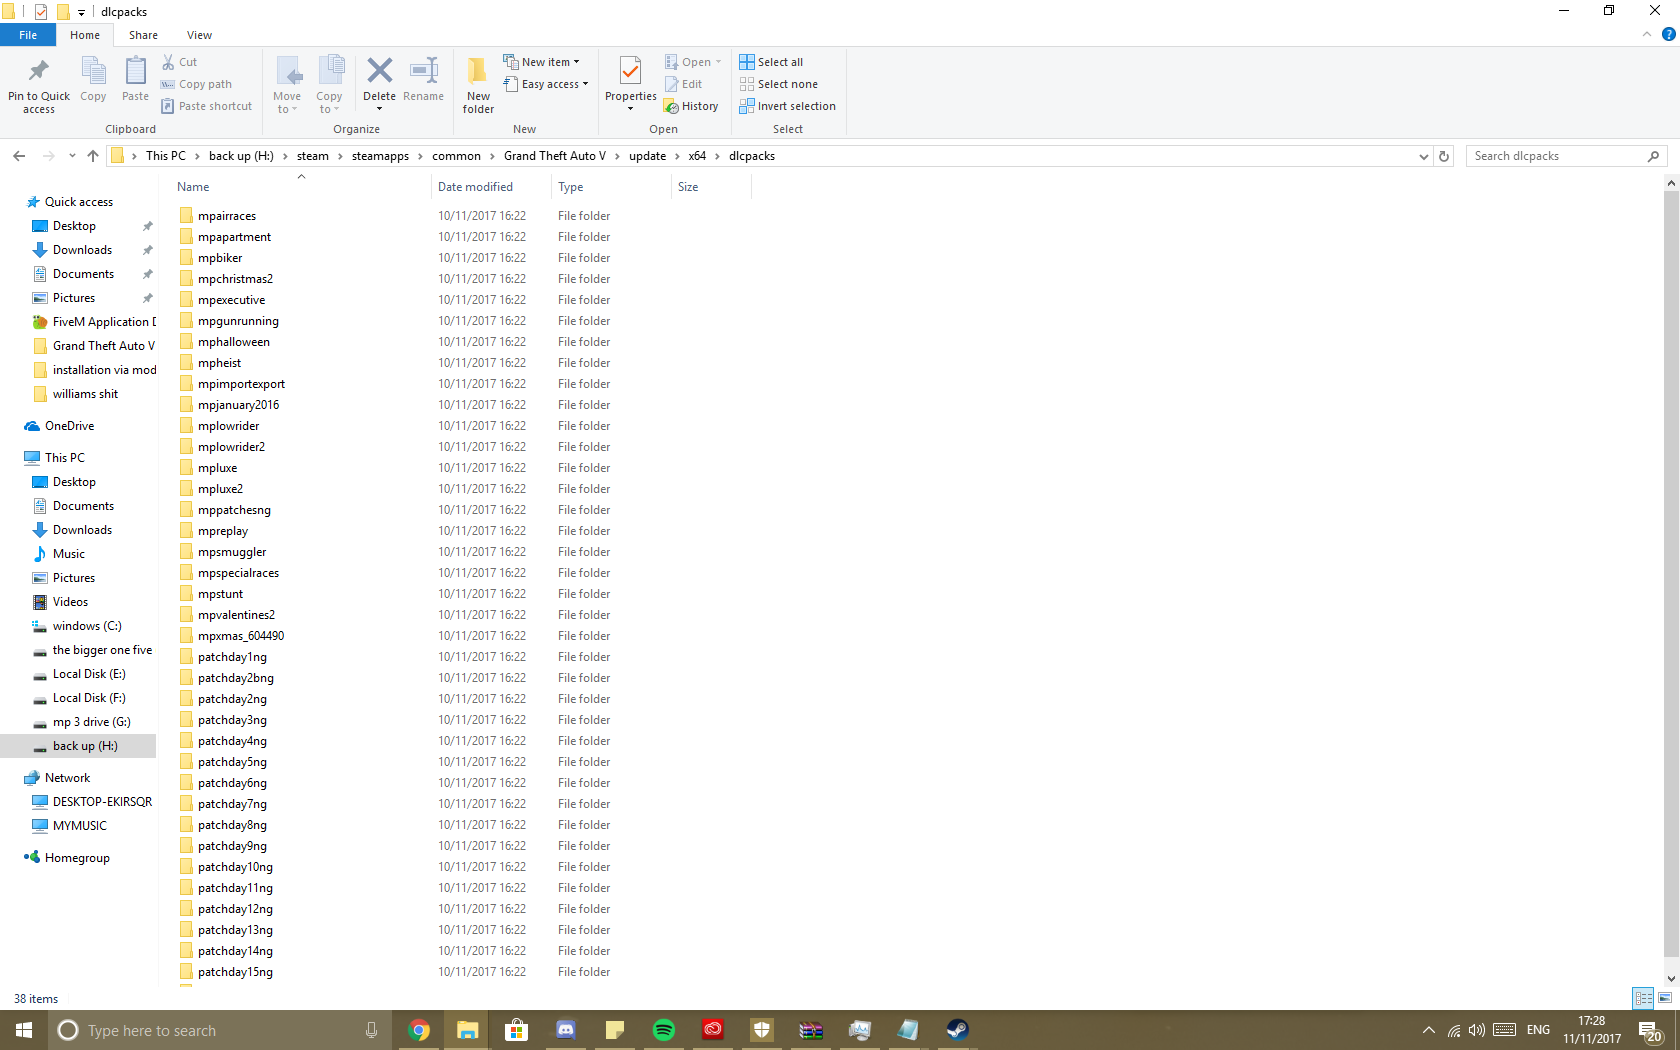Image resolution: width=1680 pixels, height=1050 pixels.
Task: Open FiveM Application Data quick access
Action: [x=104, y=322]
